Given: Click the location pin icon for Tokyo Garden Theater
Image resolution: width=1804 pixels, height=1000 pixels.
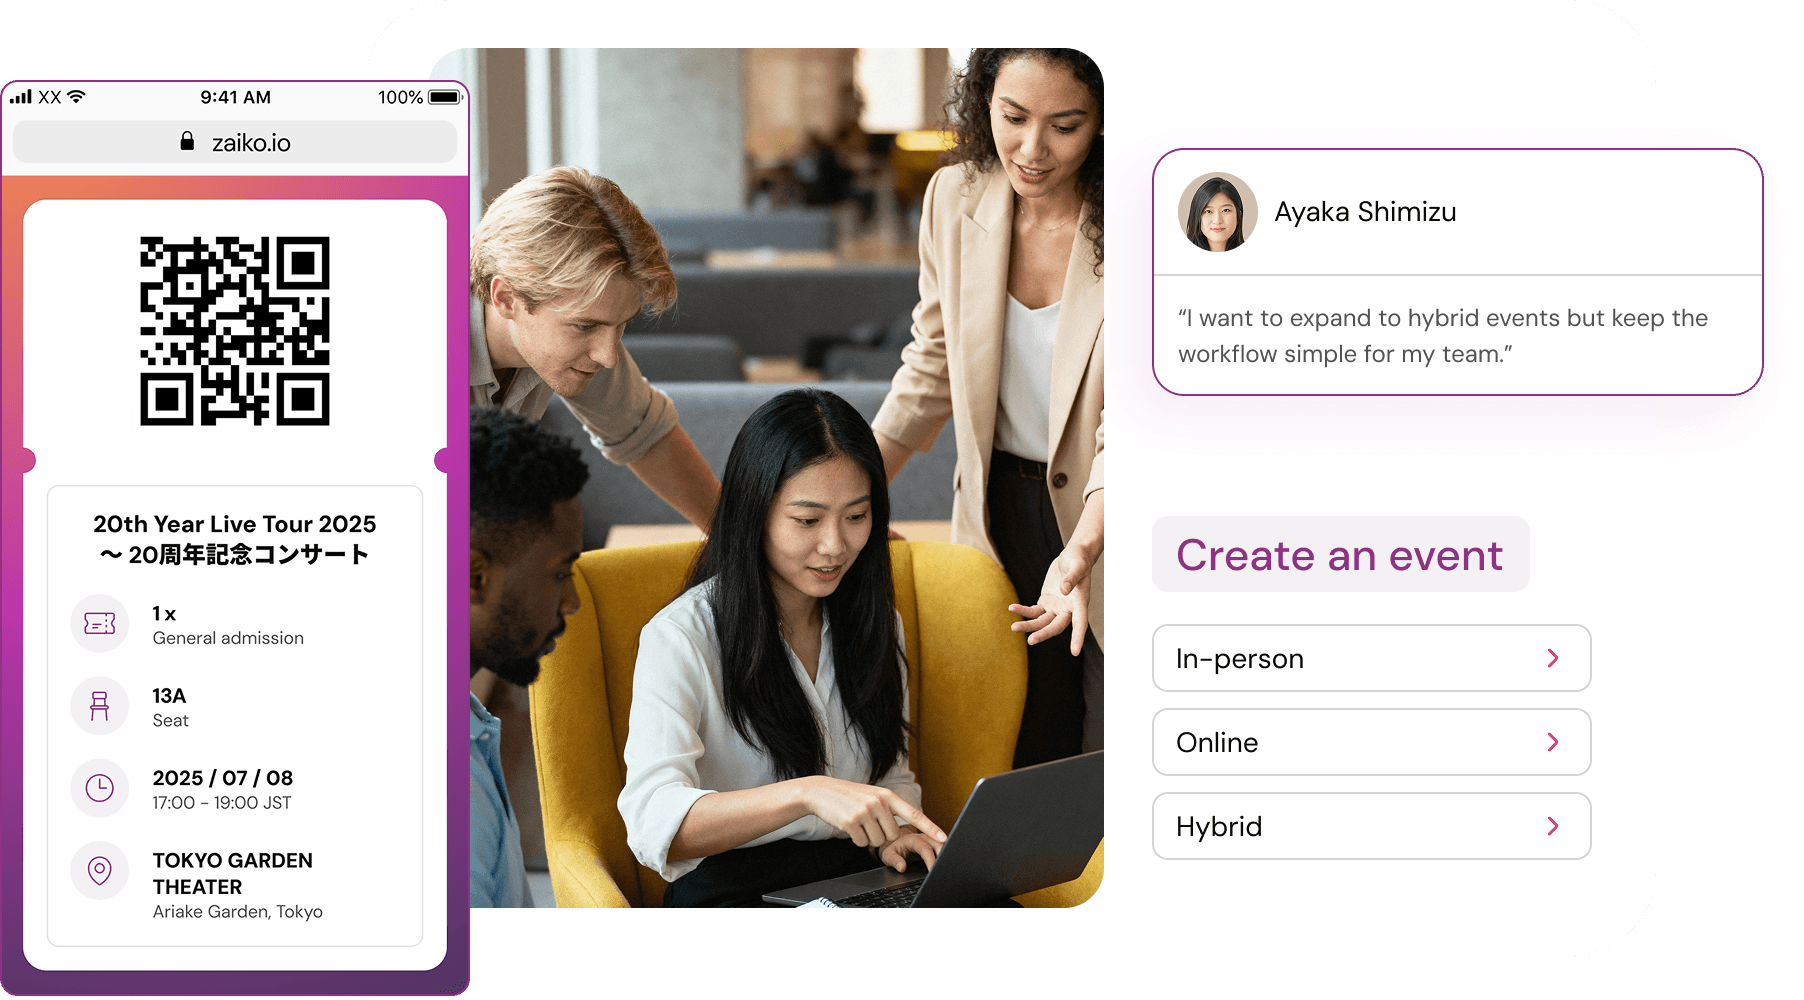Looking at the screenshot, I should tap(100, 870).
